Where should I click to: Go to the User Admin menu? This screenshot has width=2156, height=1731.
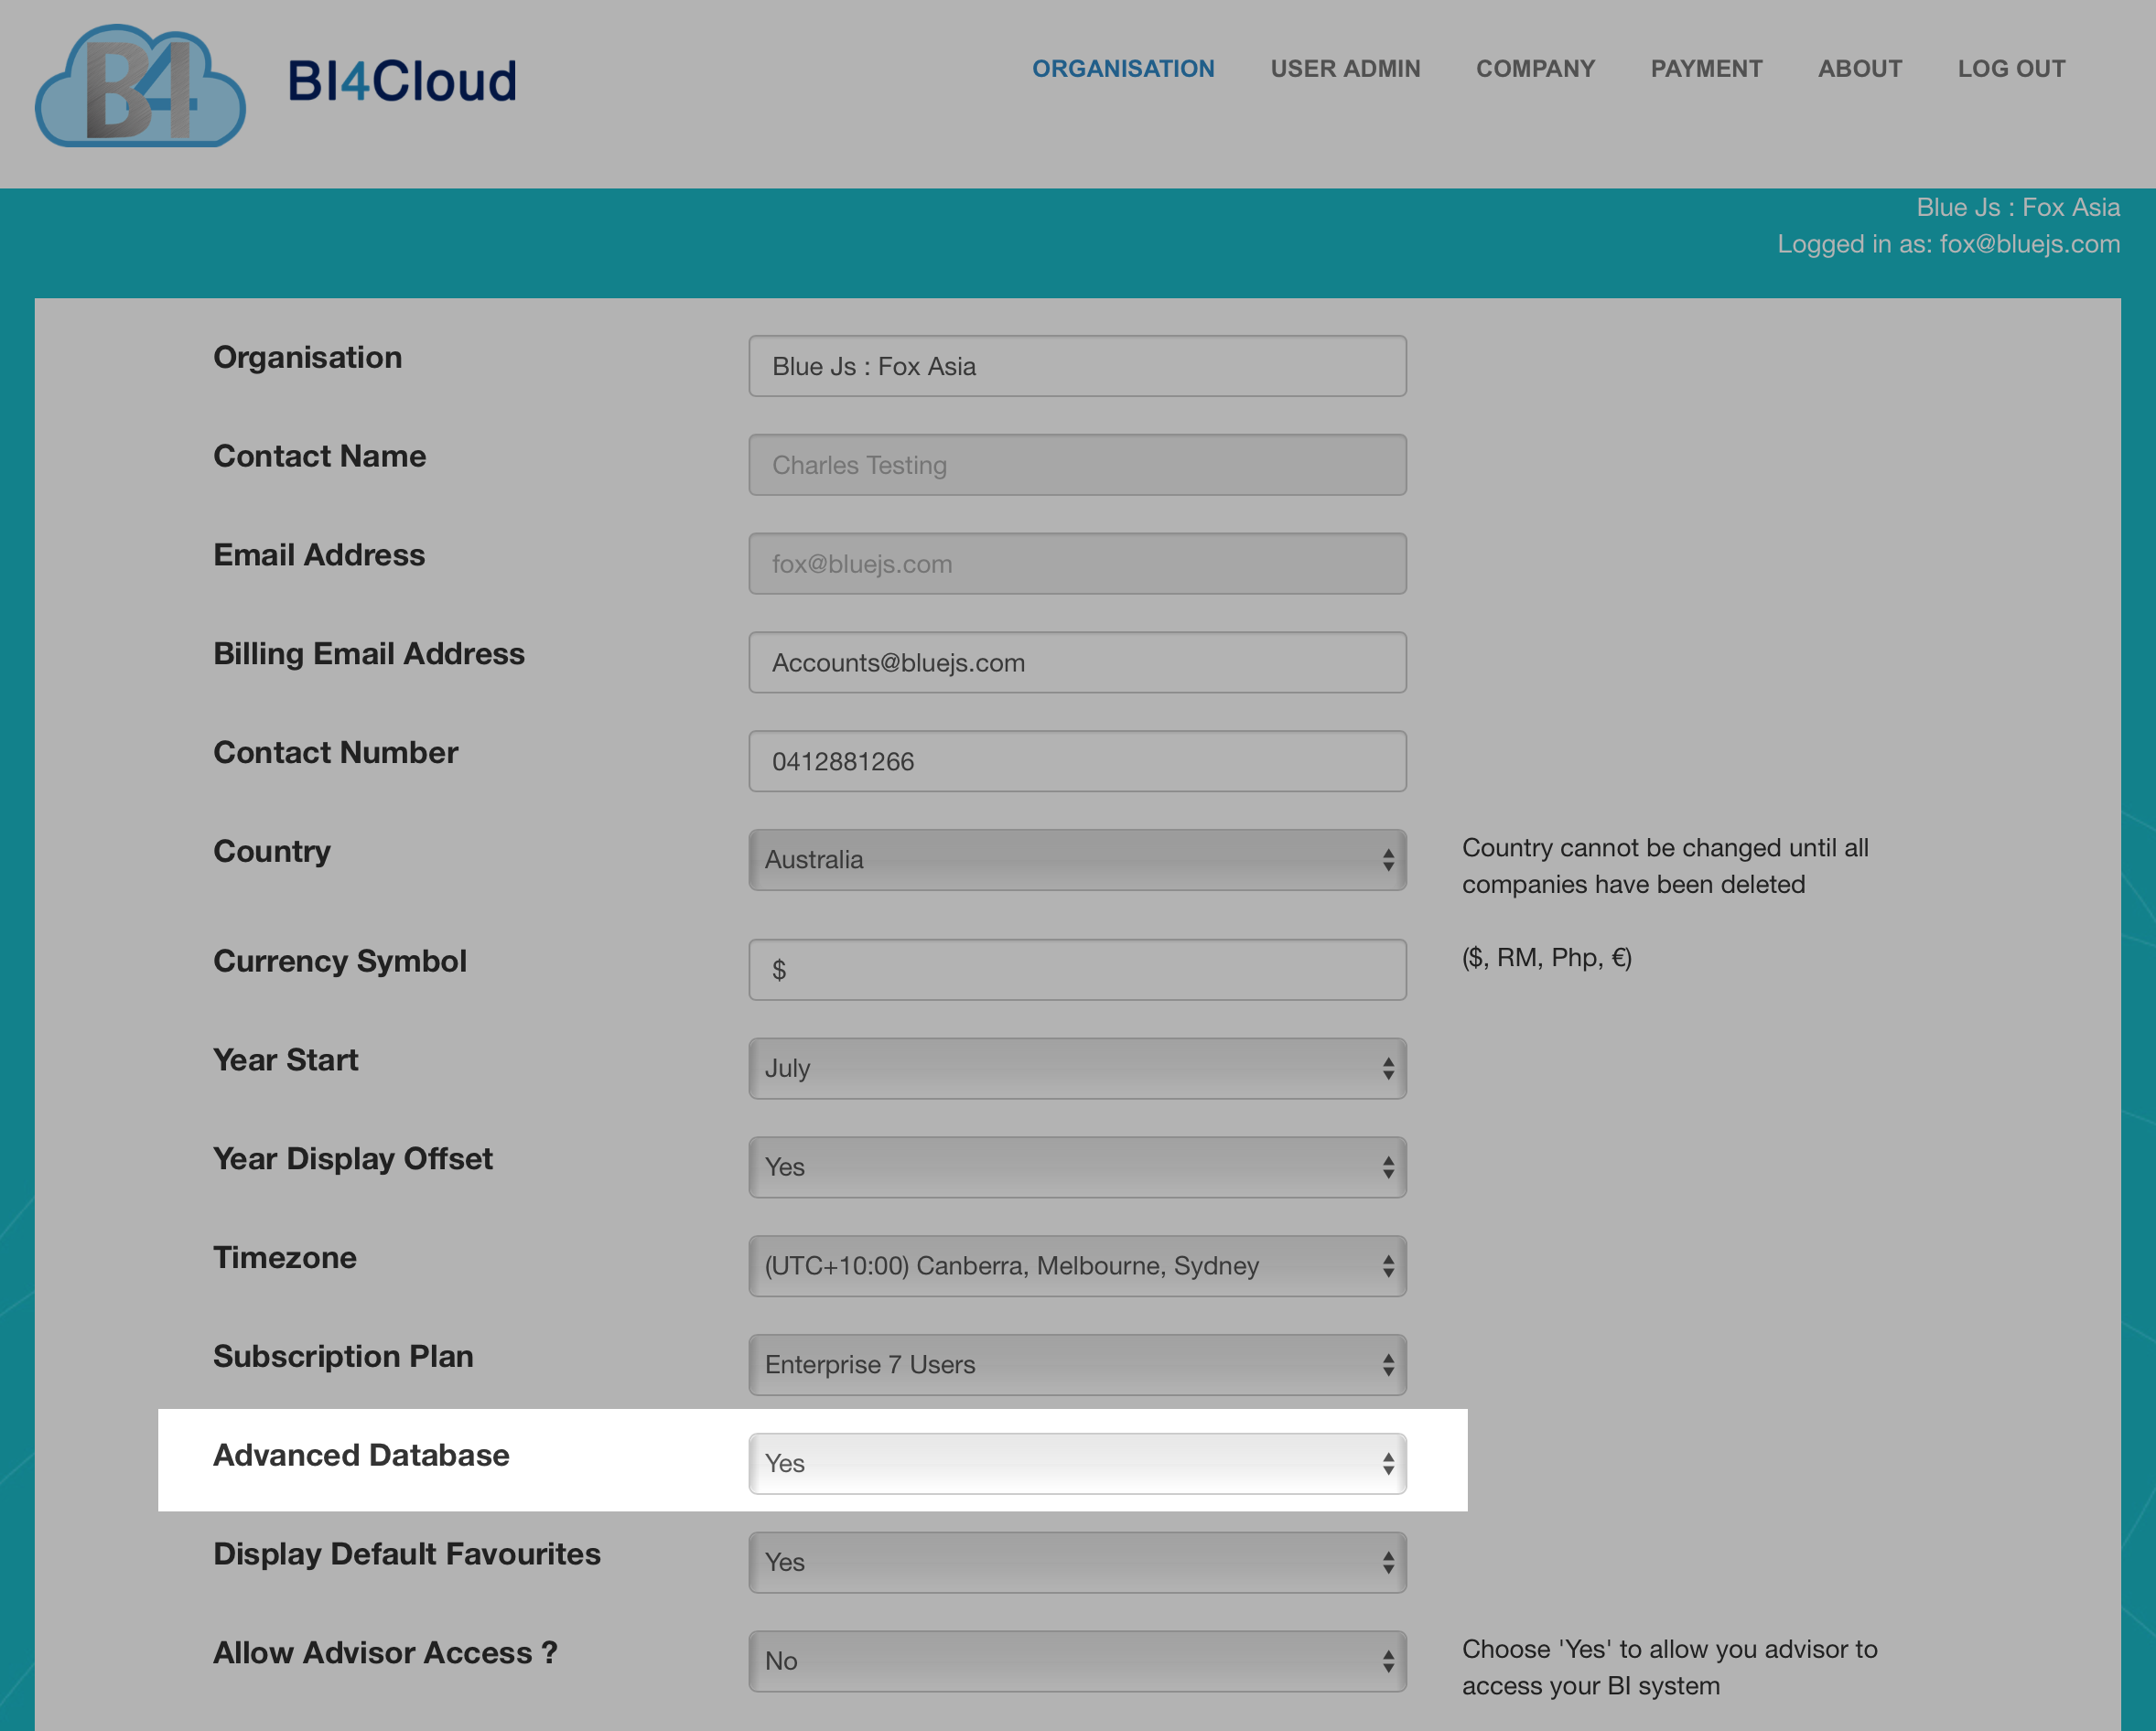pyautogui.click(x=1345, y=69)
